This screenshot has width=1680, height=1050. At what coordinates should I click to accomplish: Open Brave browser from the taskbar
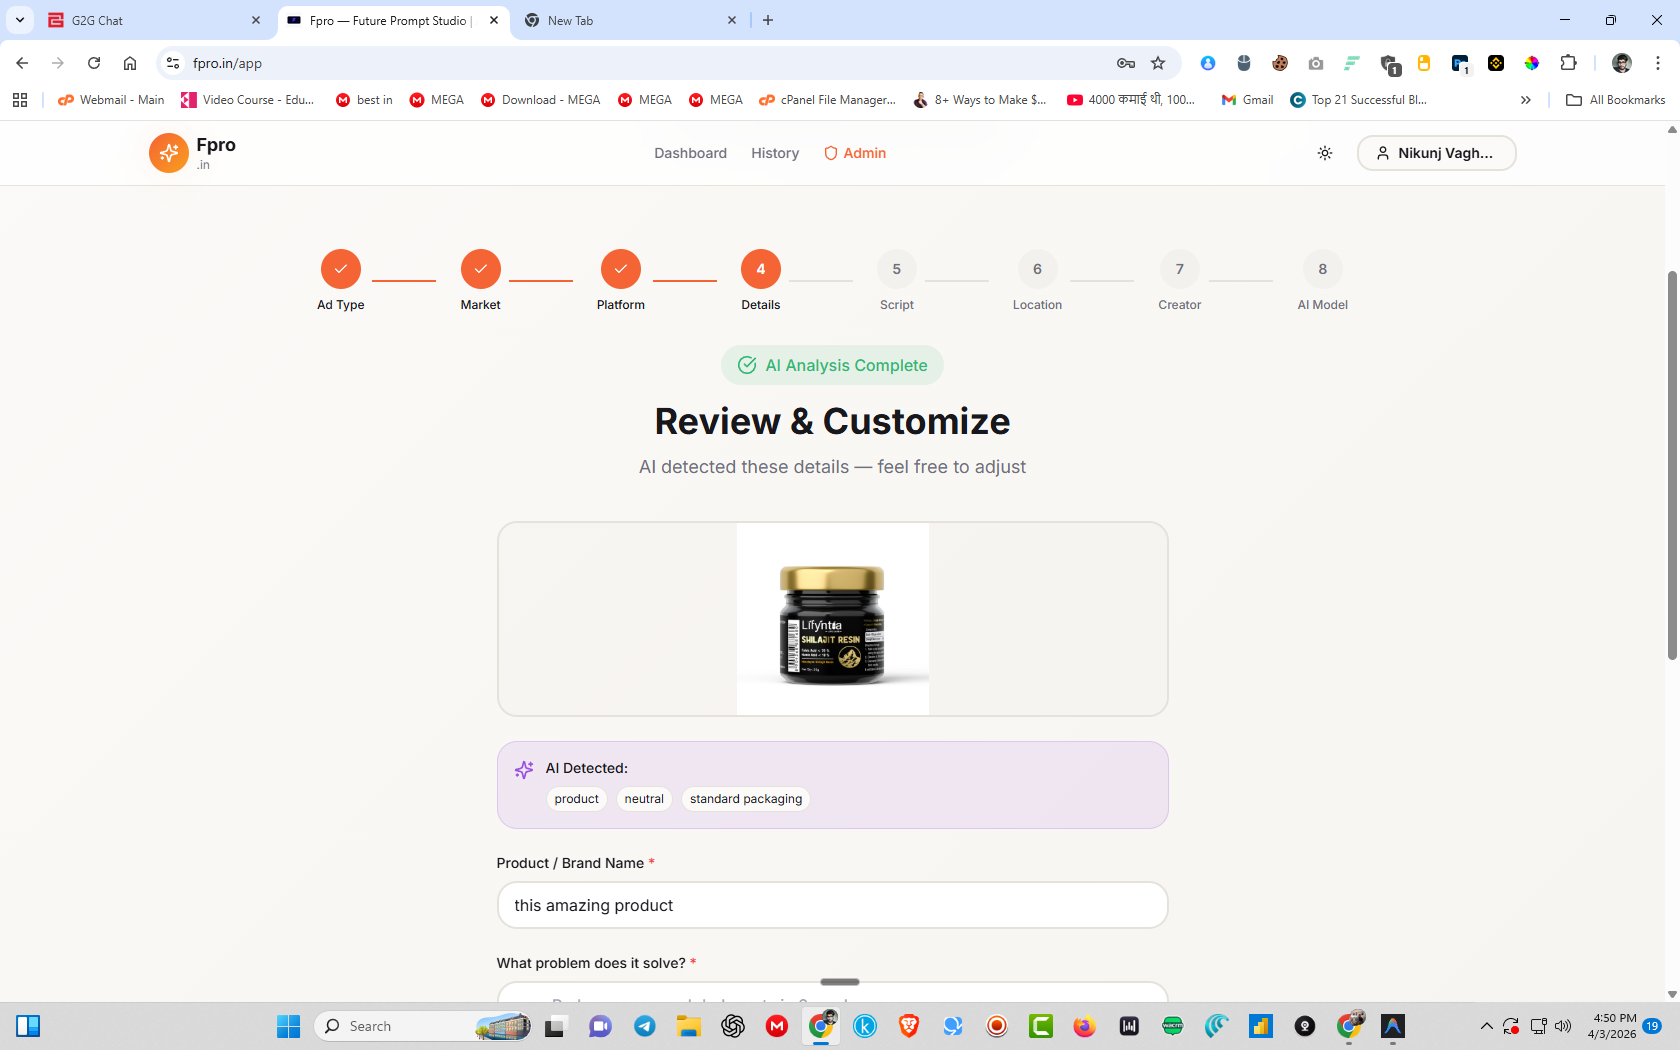tap(909, 1026)
